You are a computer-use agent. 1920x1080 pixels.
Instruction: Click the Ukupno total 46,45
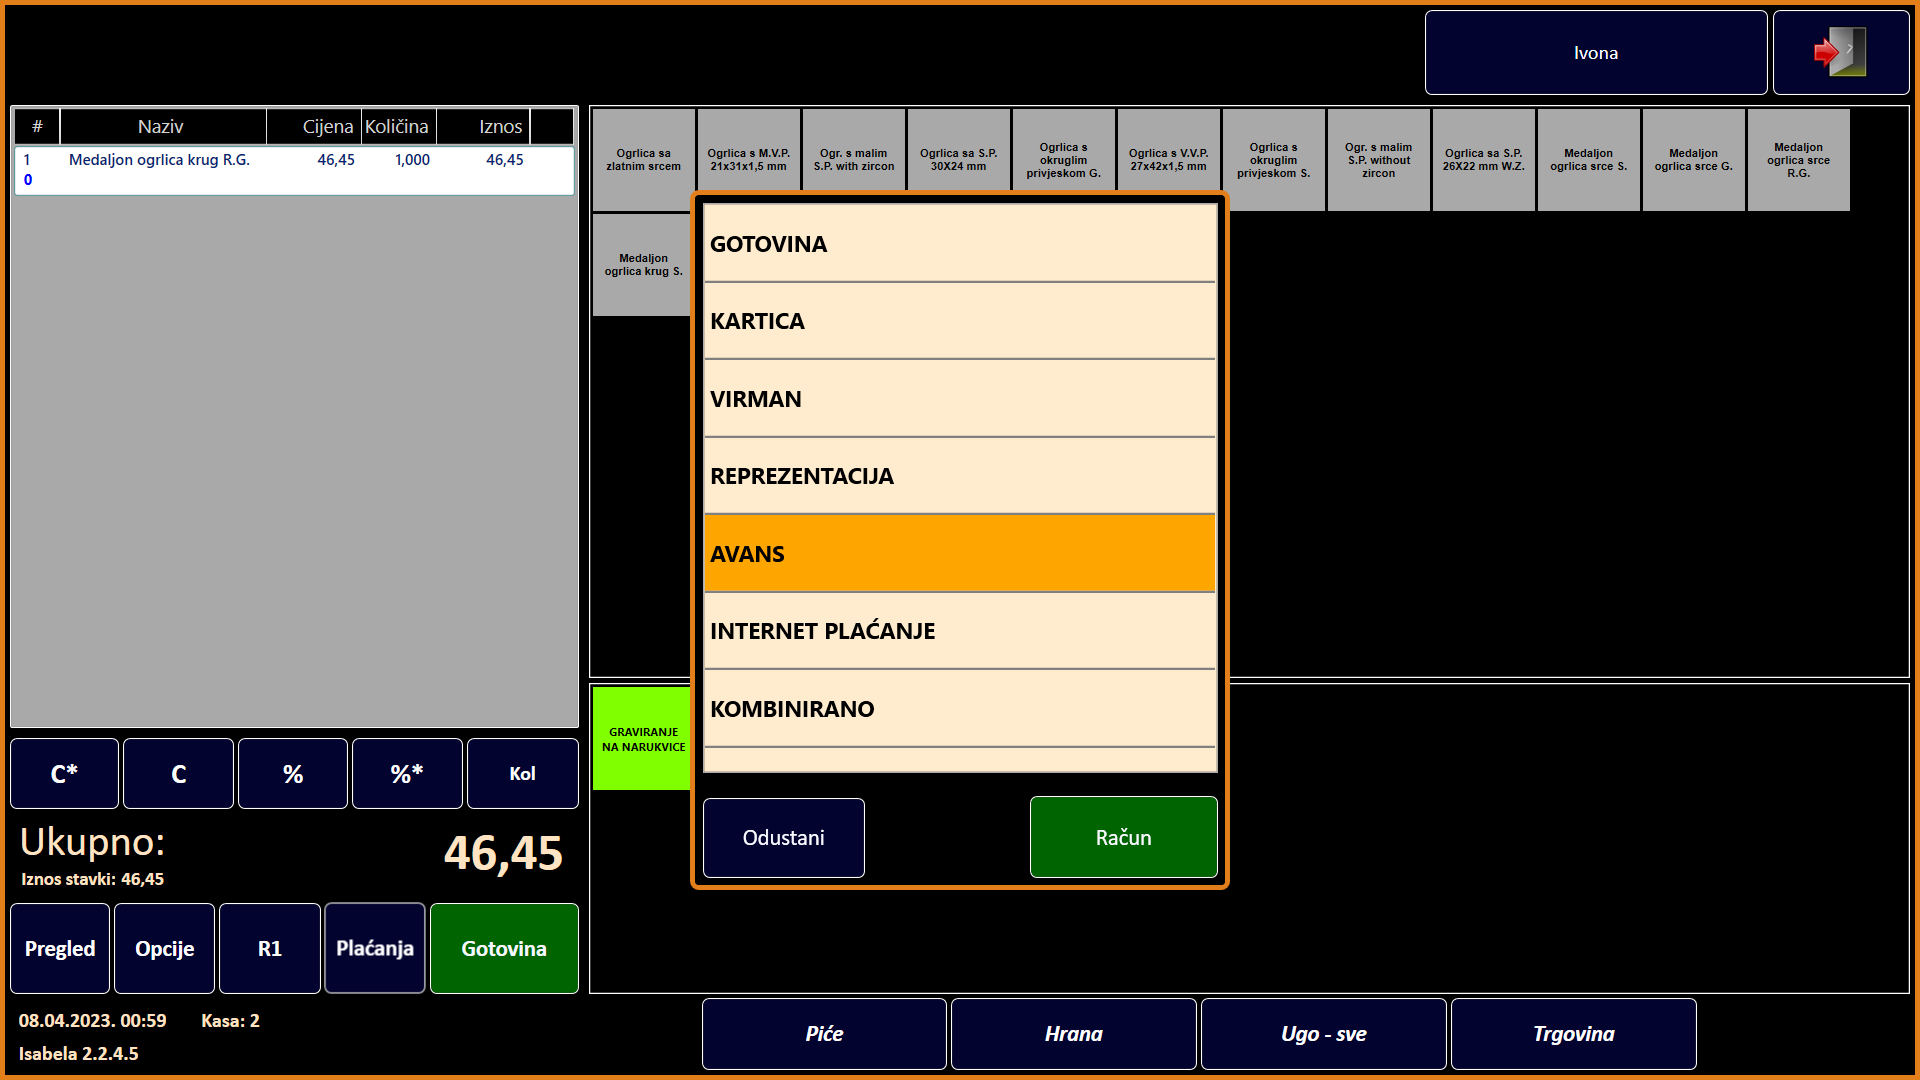point(503,854)
